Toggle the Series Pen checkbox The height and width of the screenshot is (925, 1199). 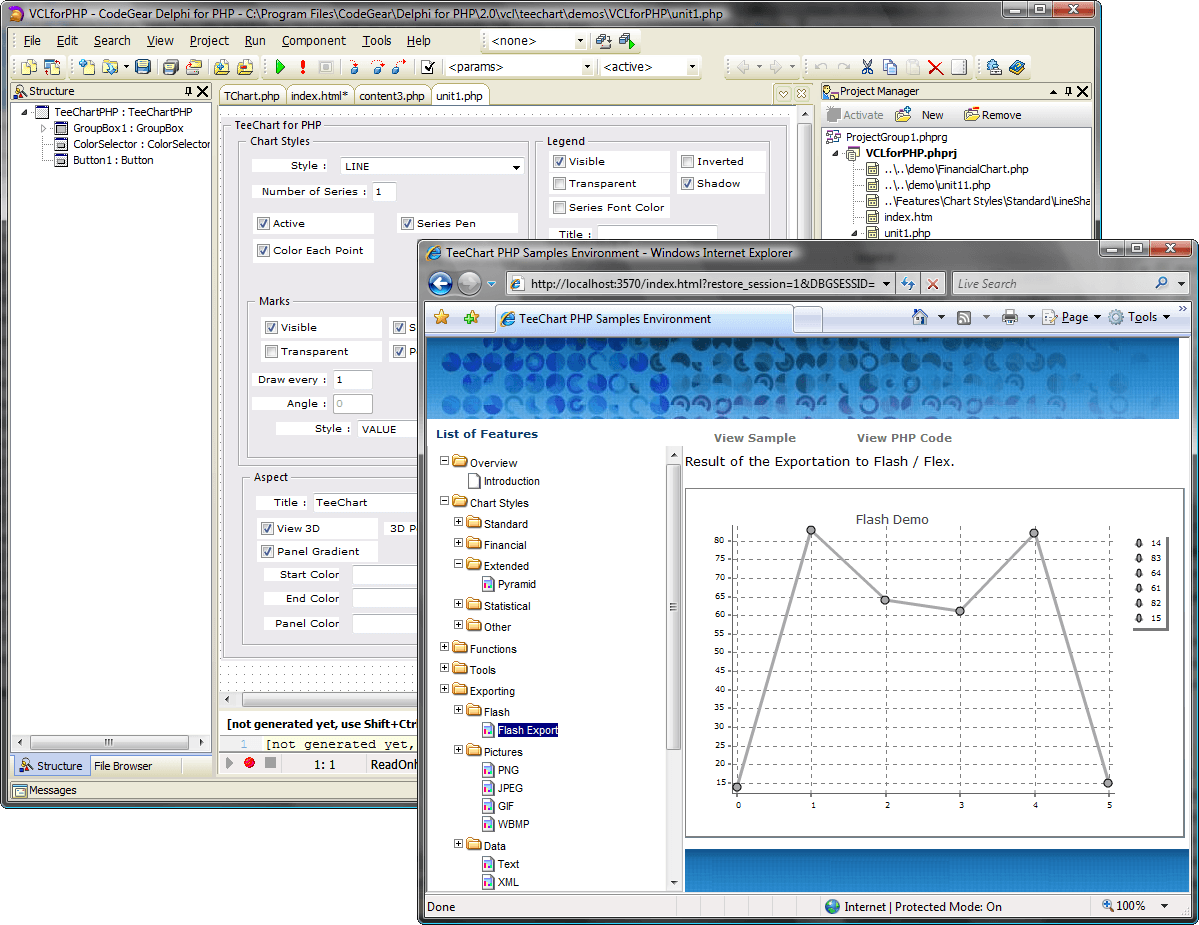click(408, 223)
